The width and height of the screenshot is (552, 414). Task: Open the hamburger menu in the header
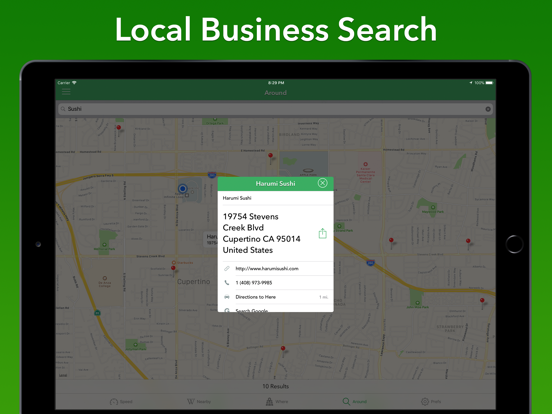click(x=66, y=92)
